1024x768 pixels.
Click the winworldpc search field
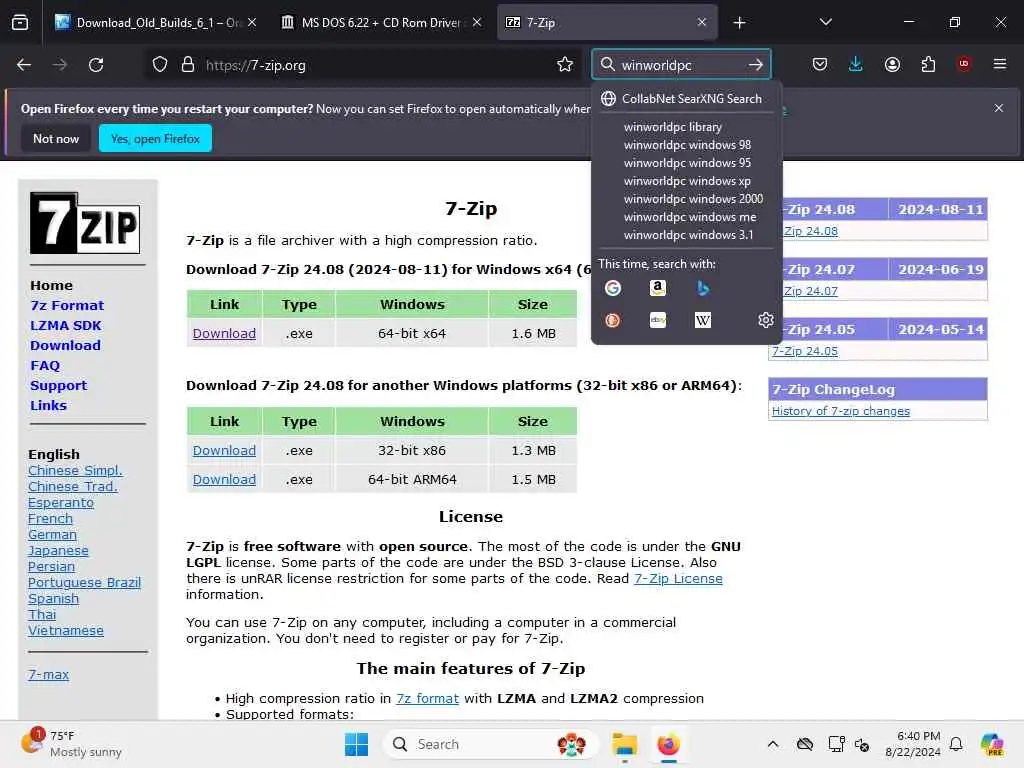[x=681, y=65]
